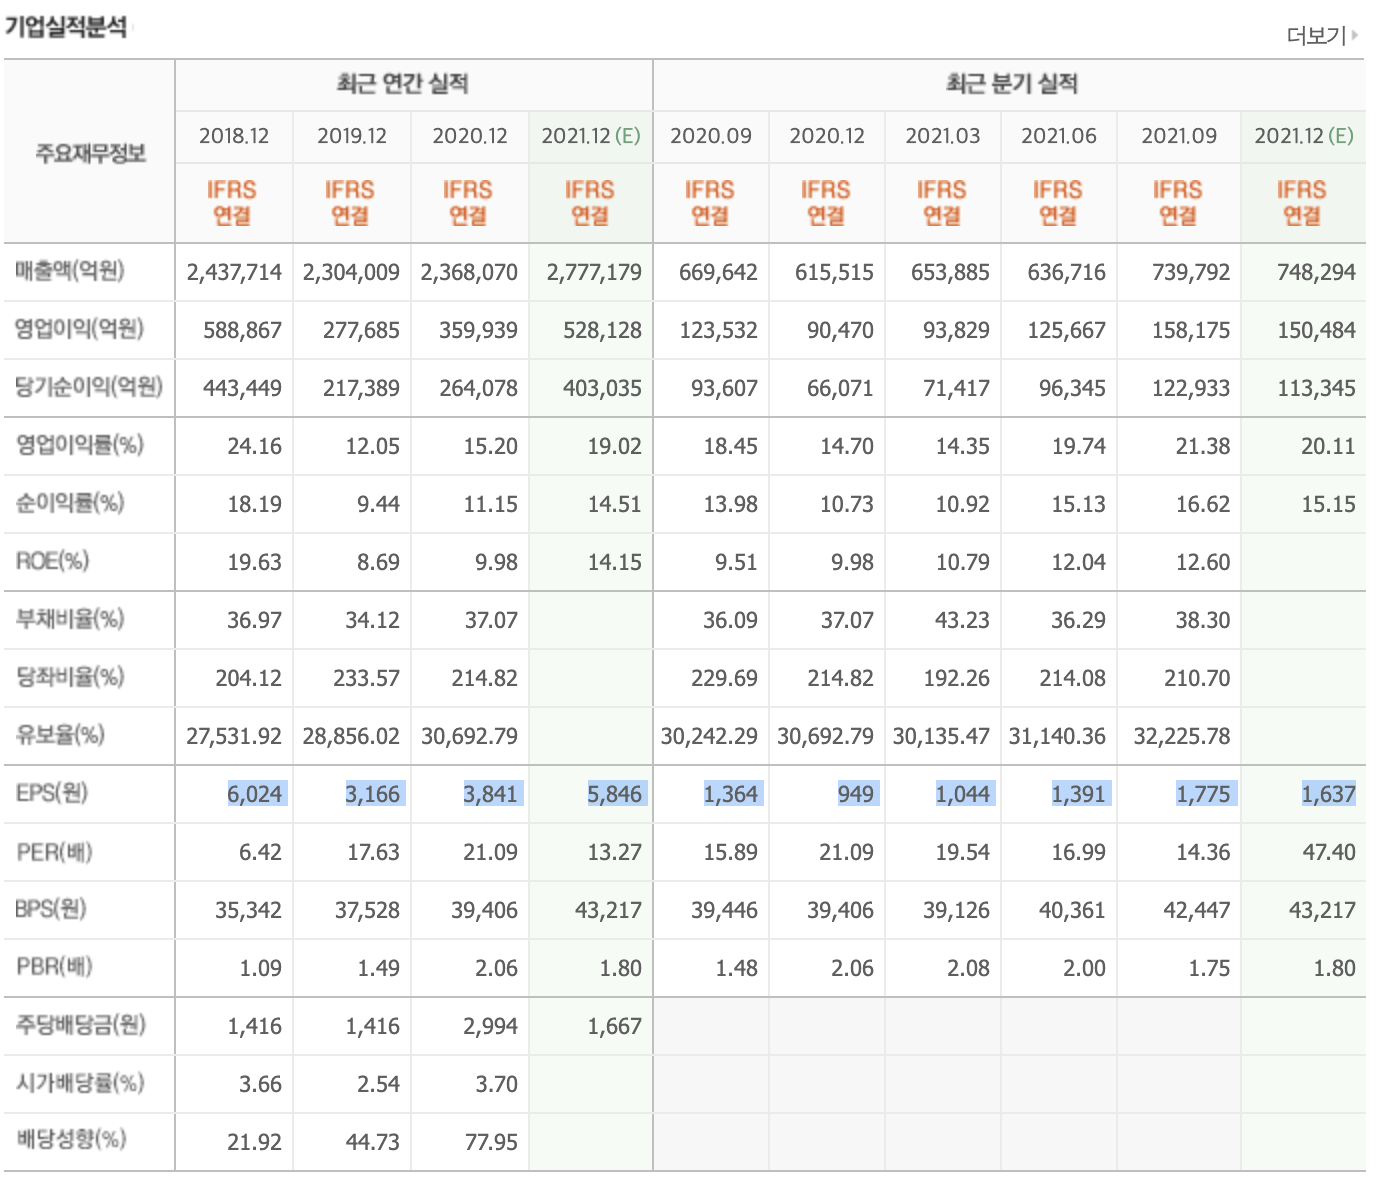Click the PER value 47.40
The image size is (1378, 1178).
pyautogui.click(x=1329, y=852)
